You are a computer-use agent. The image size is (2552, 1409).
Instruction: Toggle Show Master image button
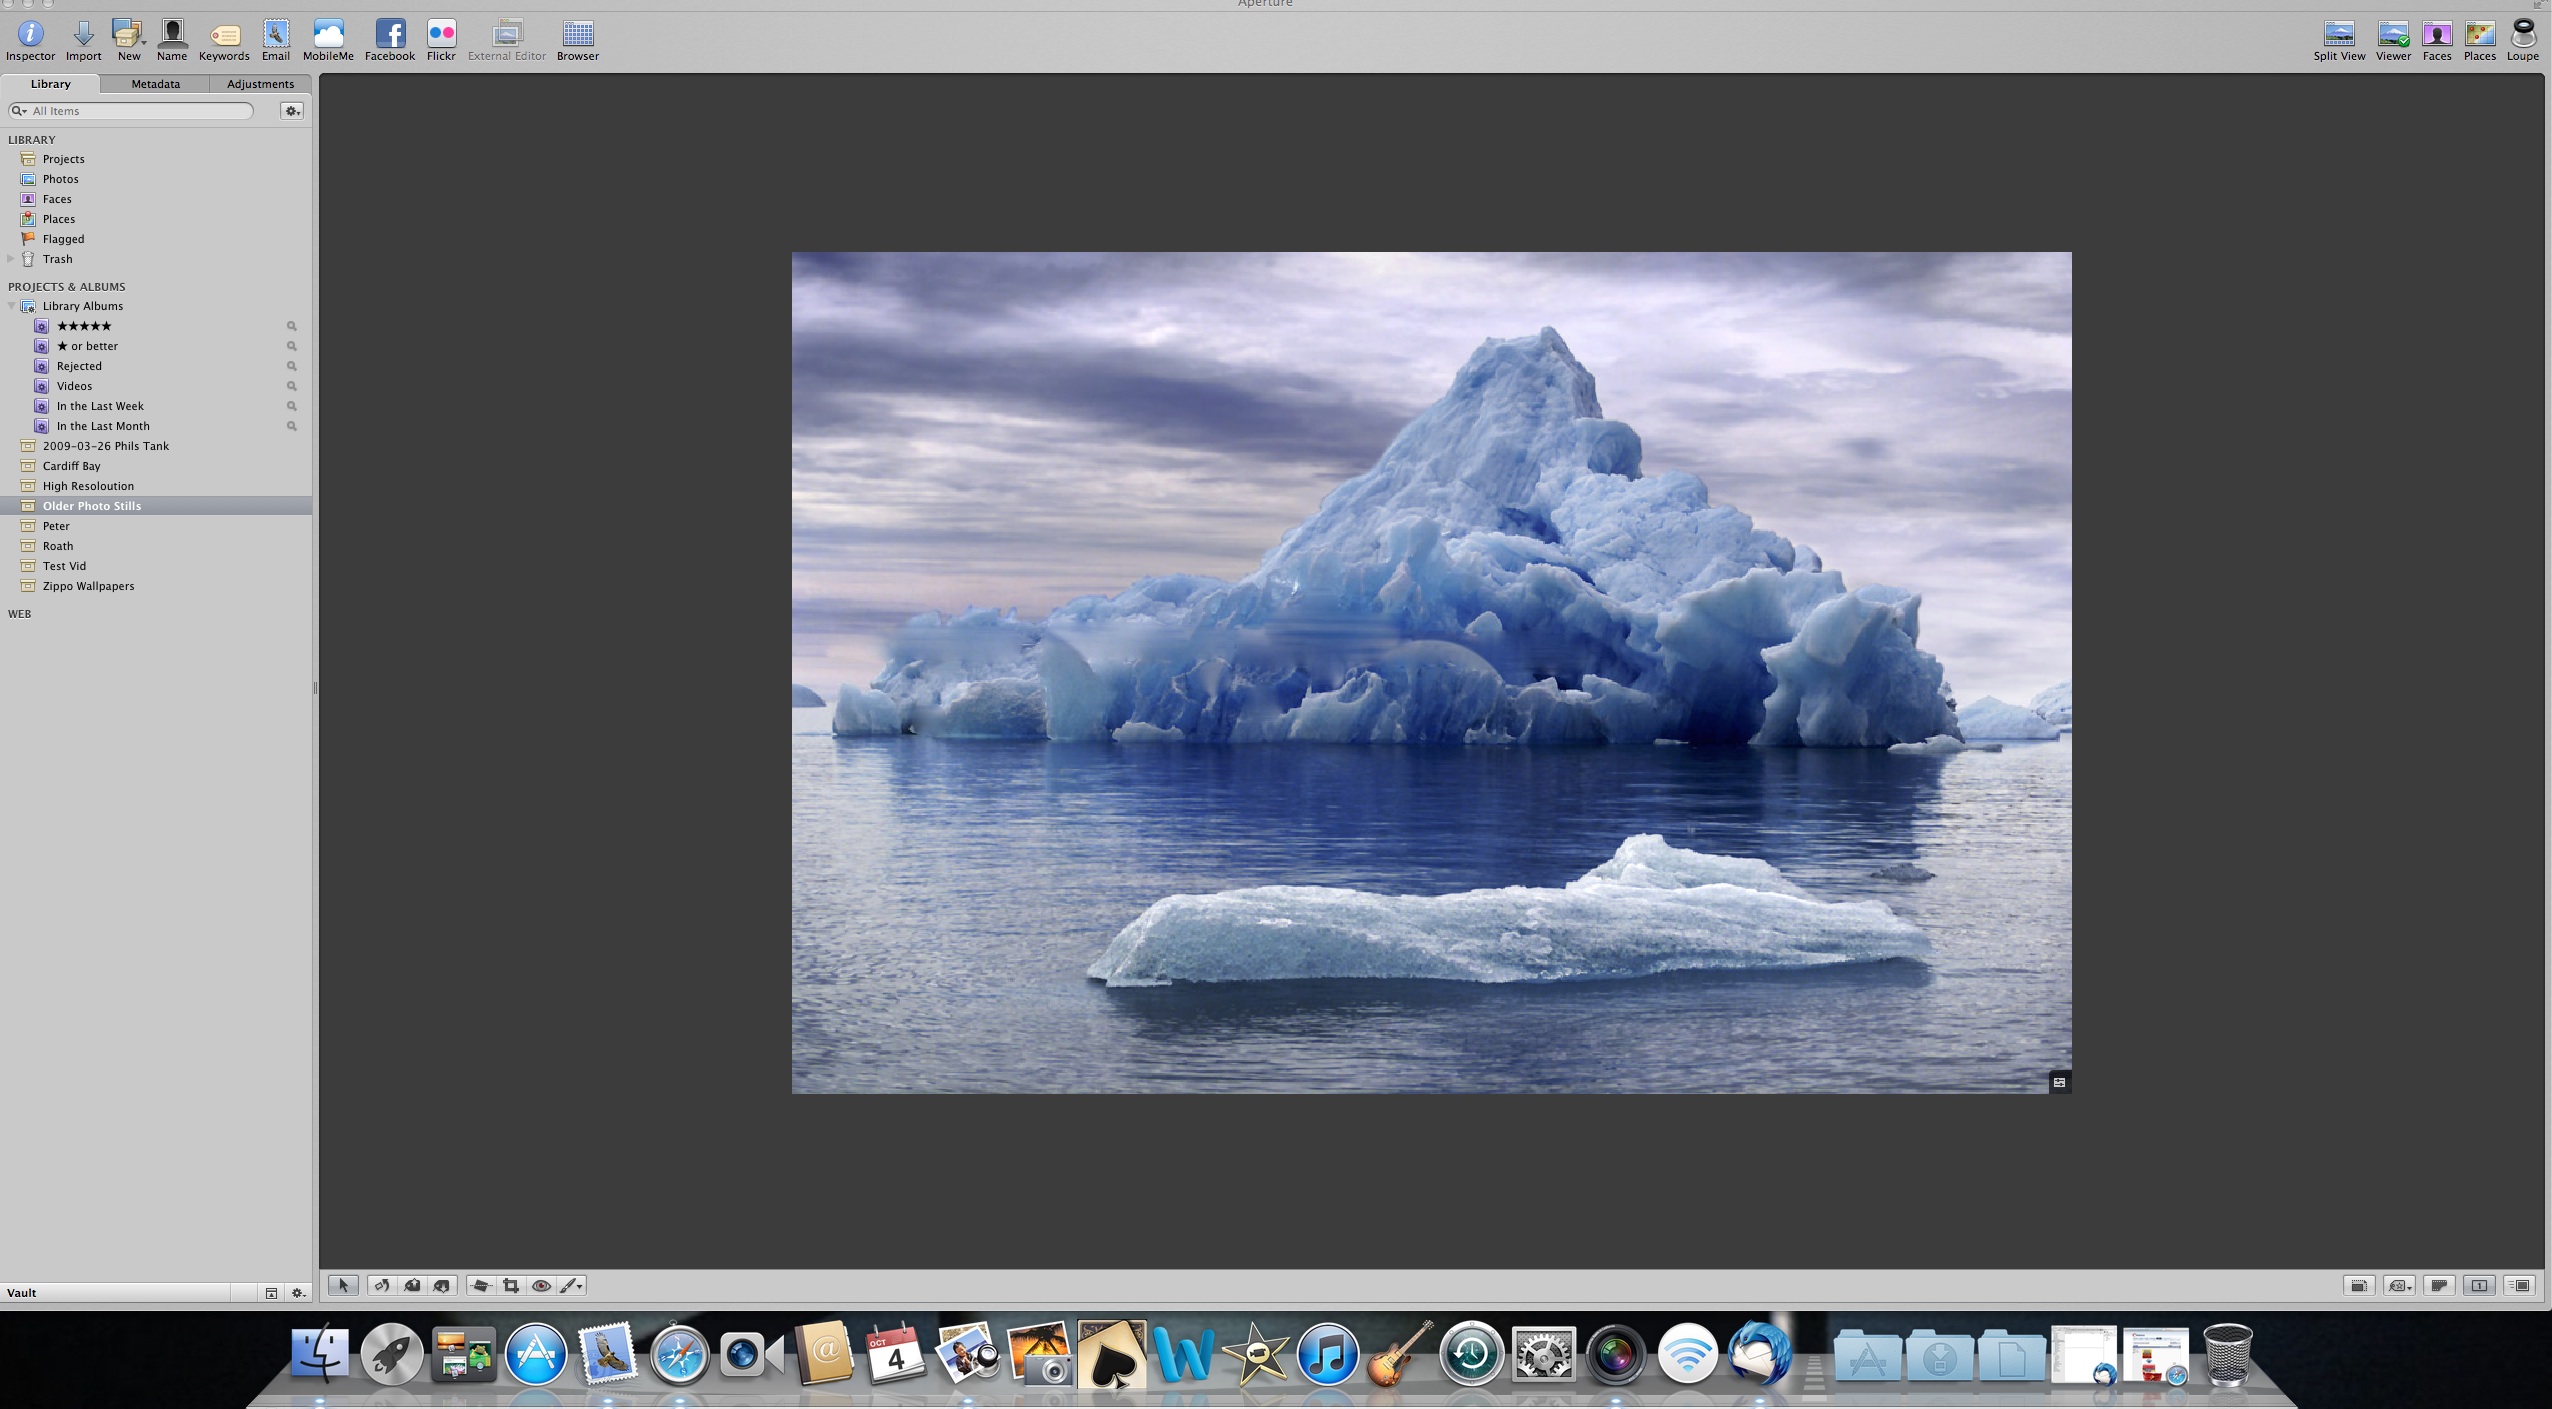pyautogui.click(x=2439, y=1285)
